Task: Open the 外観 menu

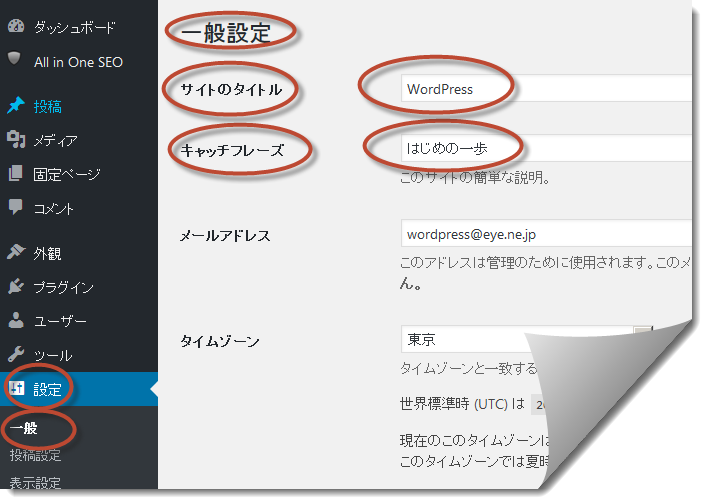Action: [x=48, y=253]
